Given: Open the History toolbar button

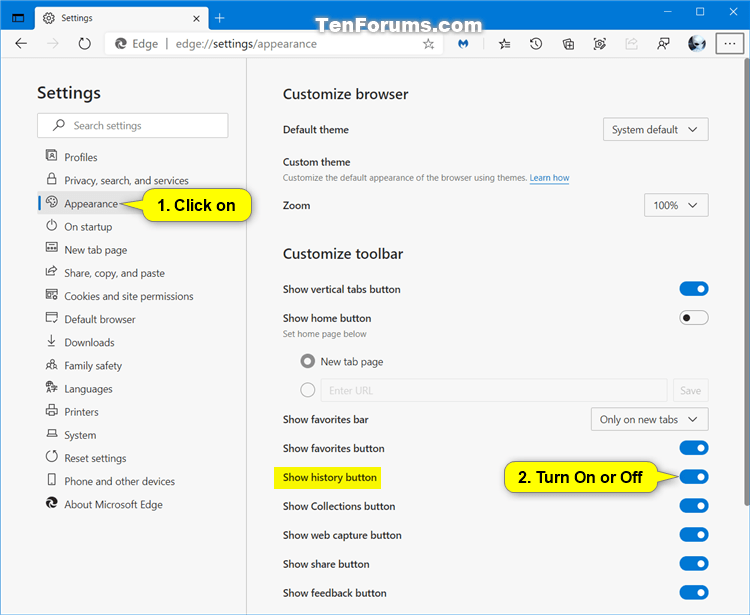Looking at the screenshot, I should tap(536, 44).
